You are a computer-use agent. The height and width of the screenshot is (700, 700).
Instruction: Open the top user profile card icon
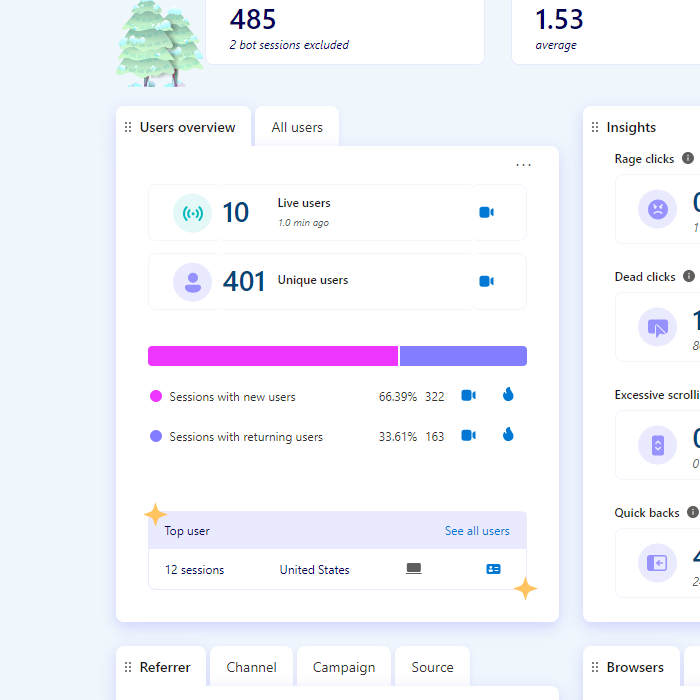tap(493, 569)
